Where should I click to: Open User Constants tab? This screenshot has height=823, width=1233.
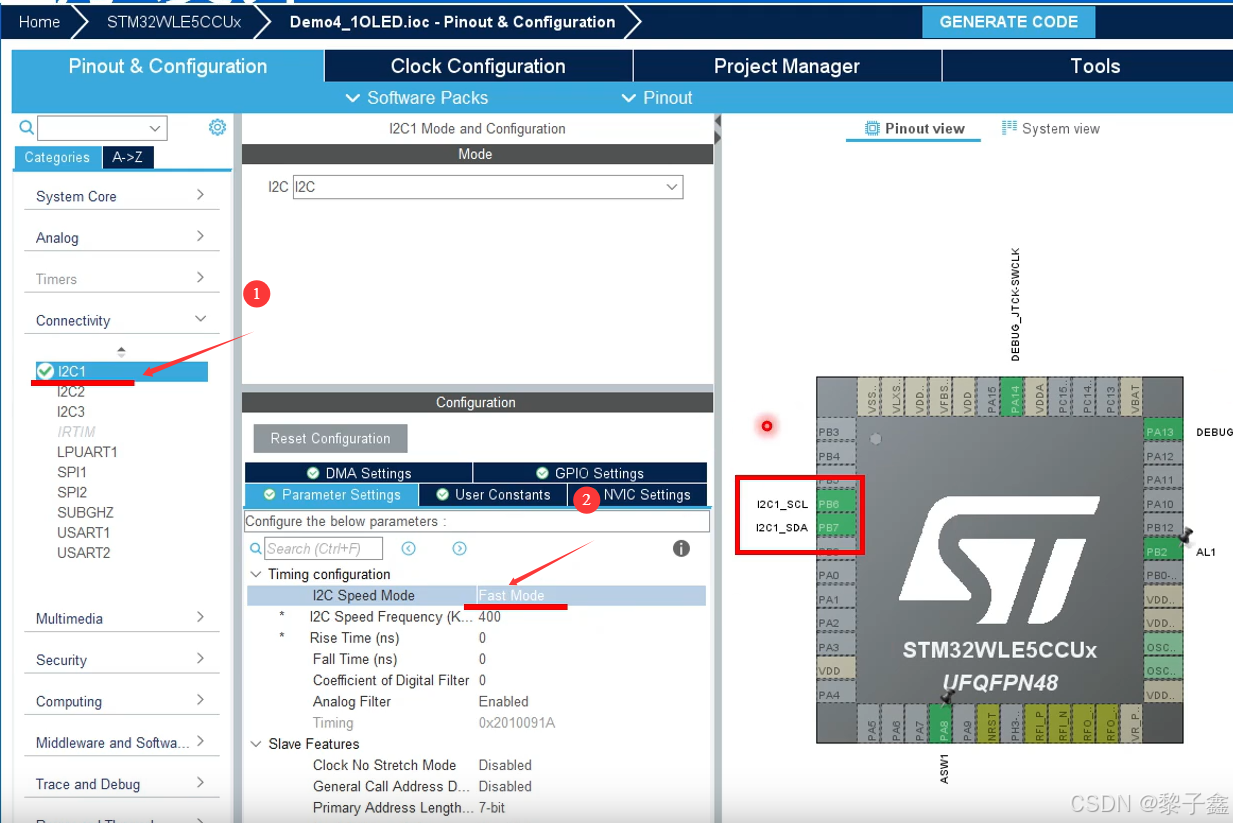coord(493,495)
